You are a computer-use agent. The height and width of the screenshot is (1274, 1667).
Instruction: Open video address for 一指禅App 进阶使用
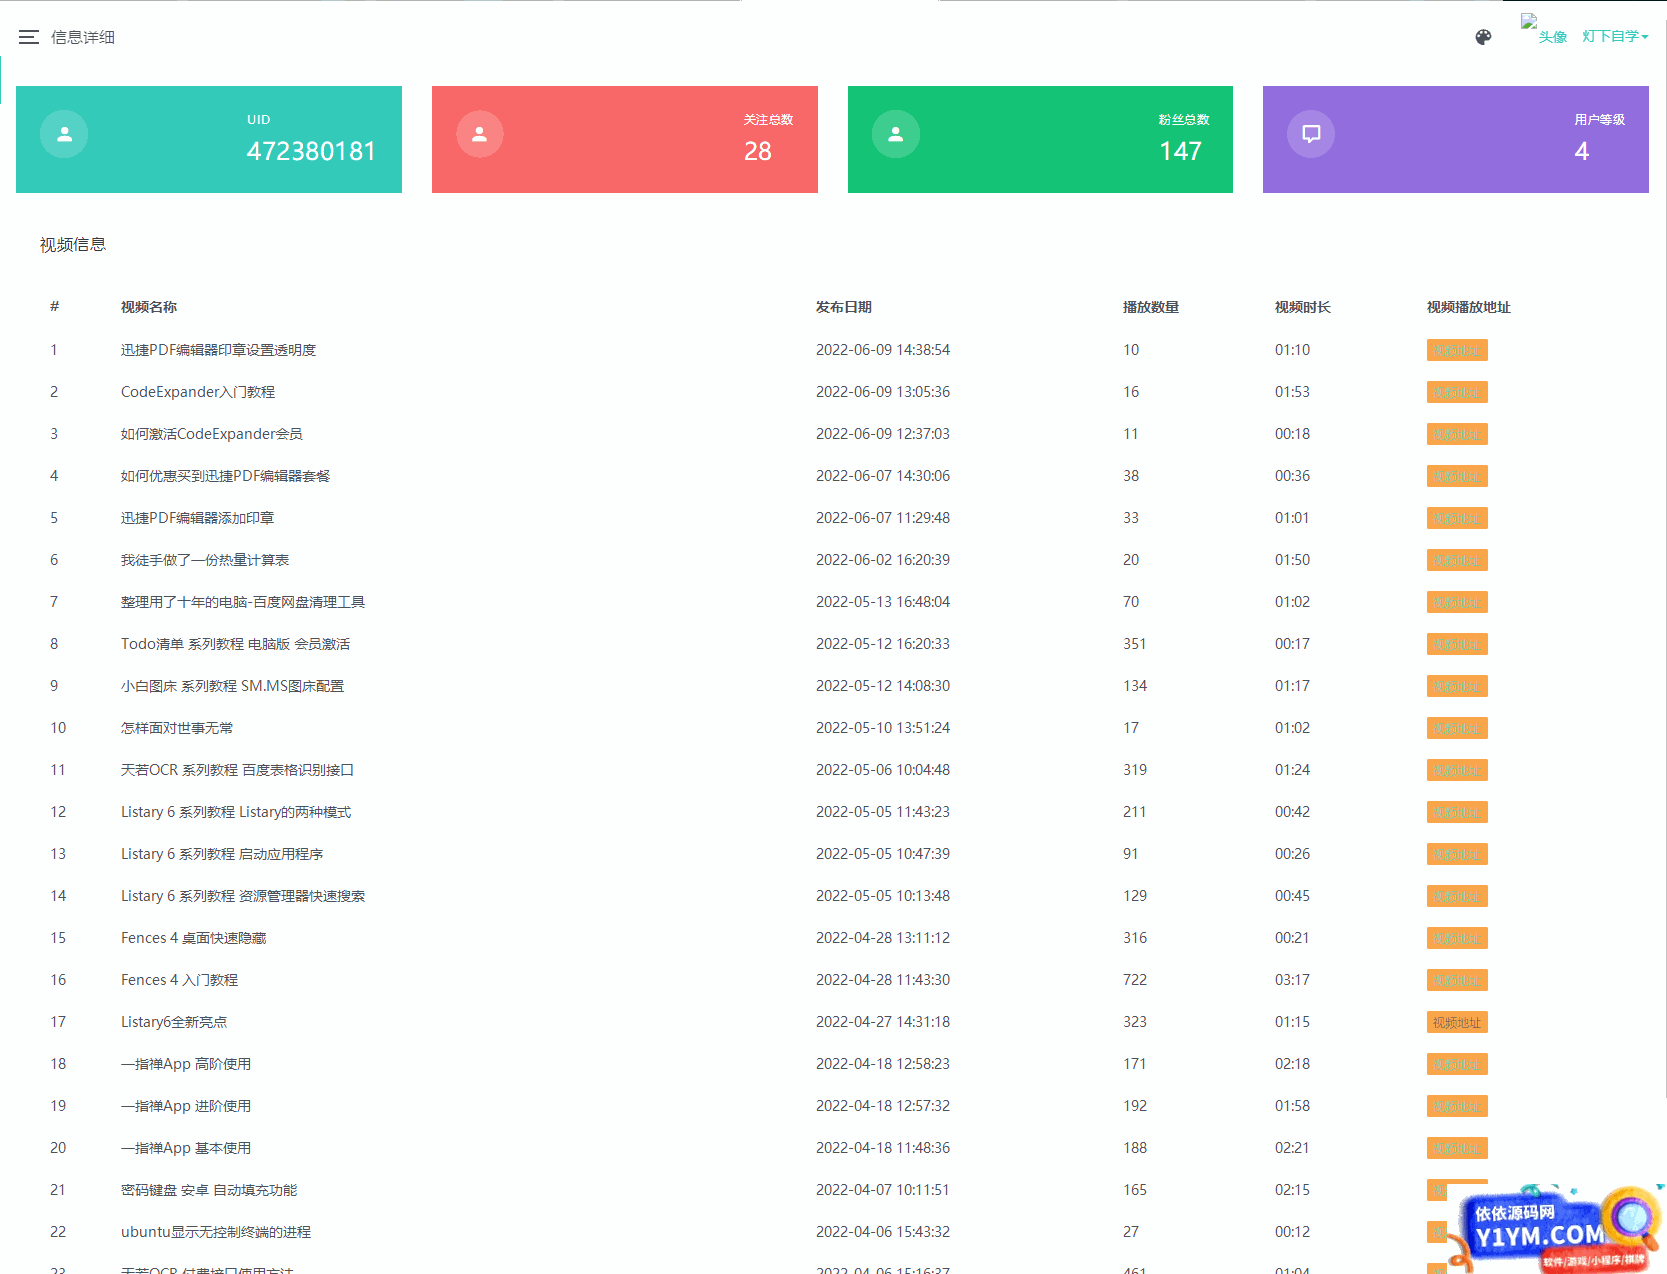click(1457, 1106)
